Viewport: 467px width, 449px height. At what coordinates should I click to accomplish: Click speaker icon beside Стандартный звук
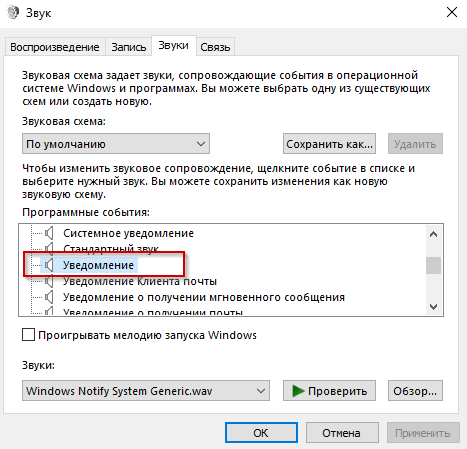tap(49, 248)
